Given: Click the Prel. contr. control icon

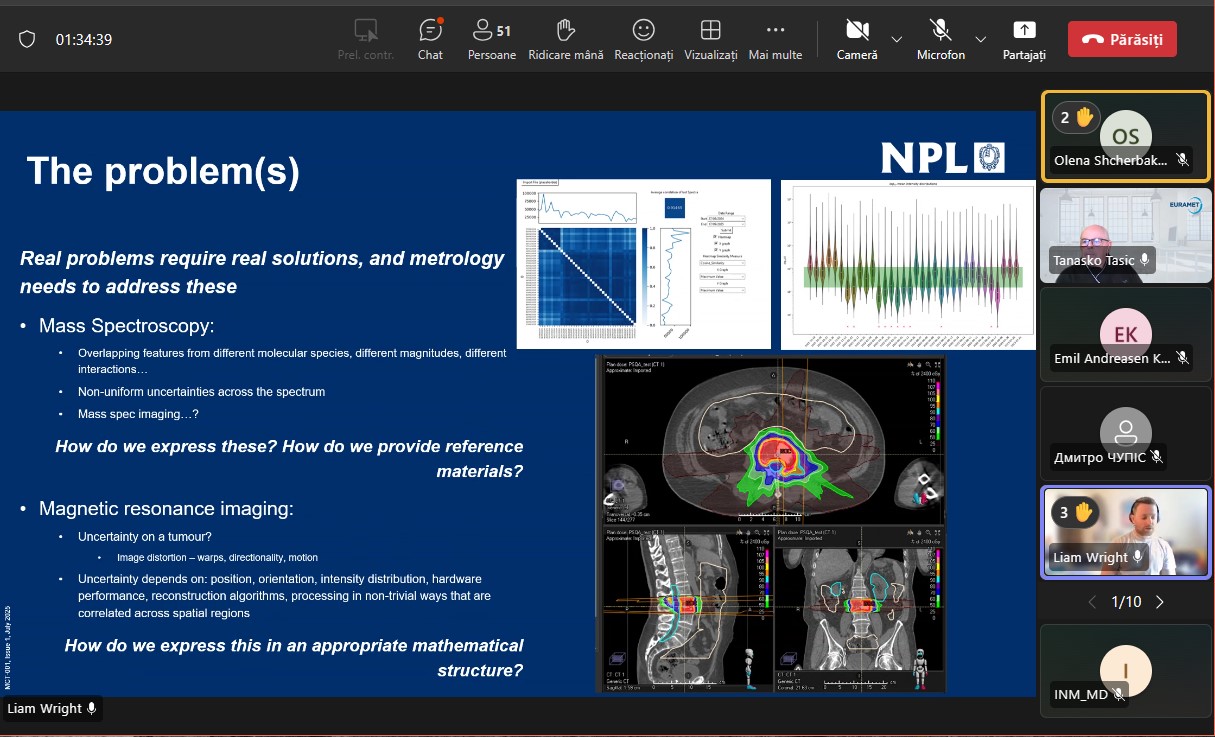Looking at the screenshot, I should point(366,39).
